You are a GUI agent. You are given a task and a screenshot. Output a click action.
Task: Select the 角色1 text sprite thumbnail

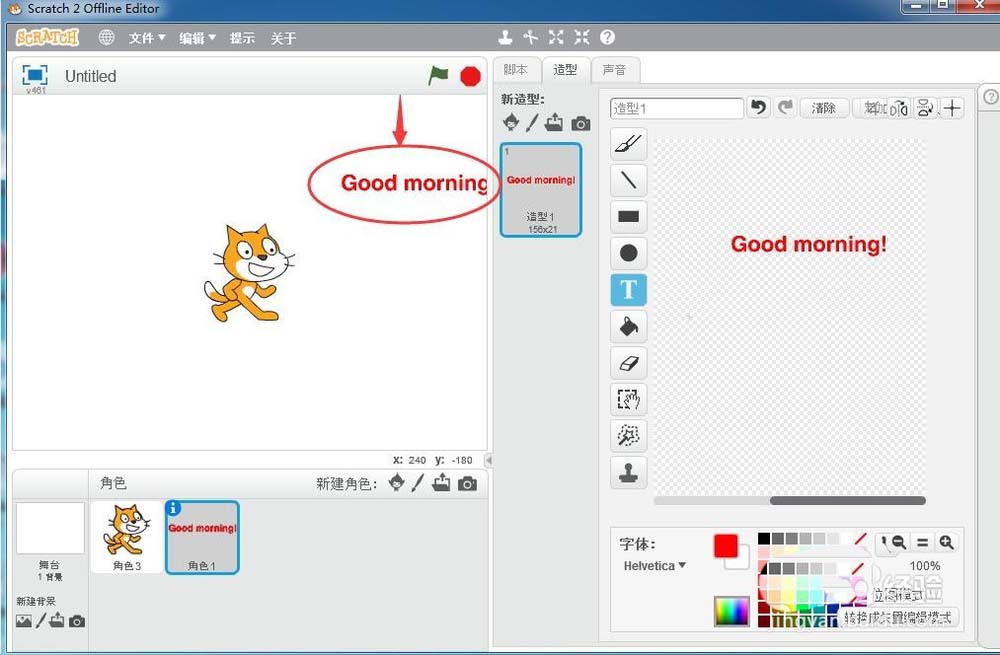click(x=202, y=538)
